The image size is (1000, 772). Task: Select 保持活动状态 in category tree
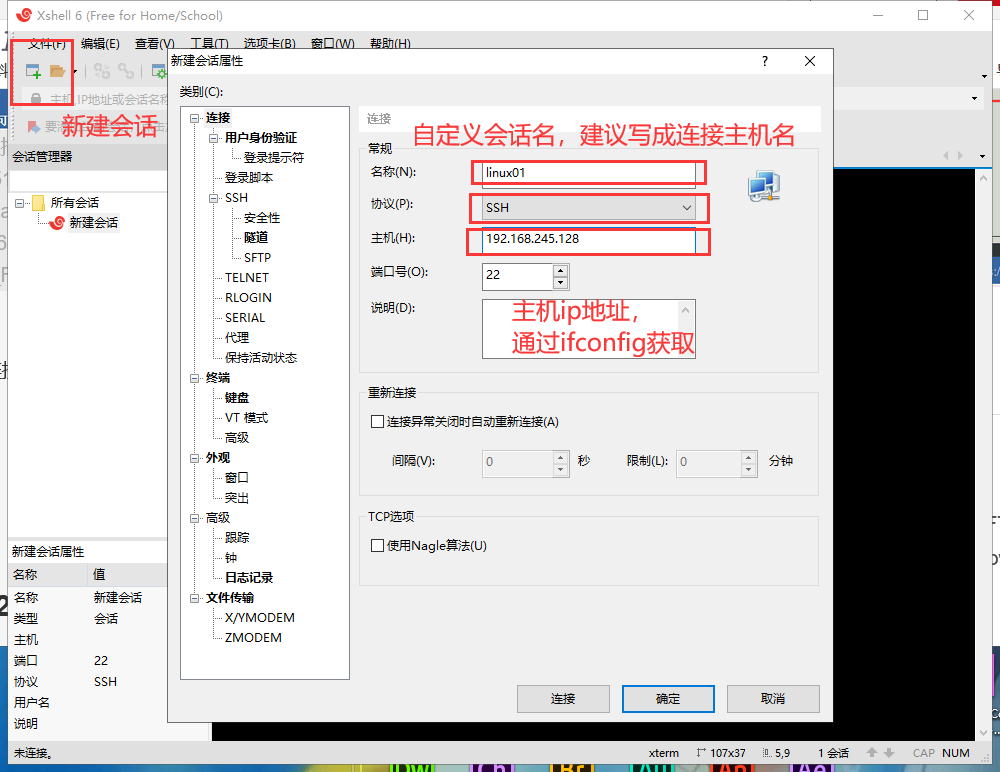tap(261, 358)
